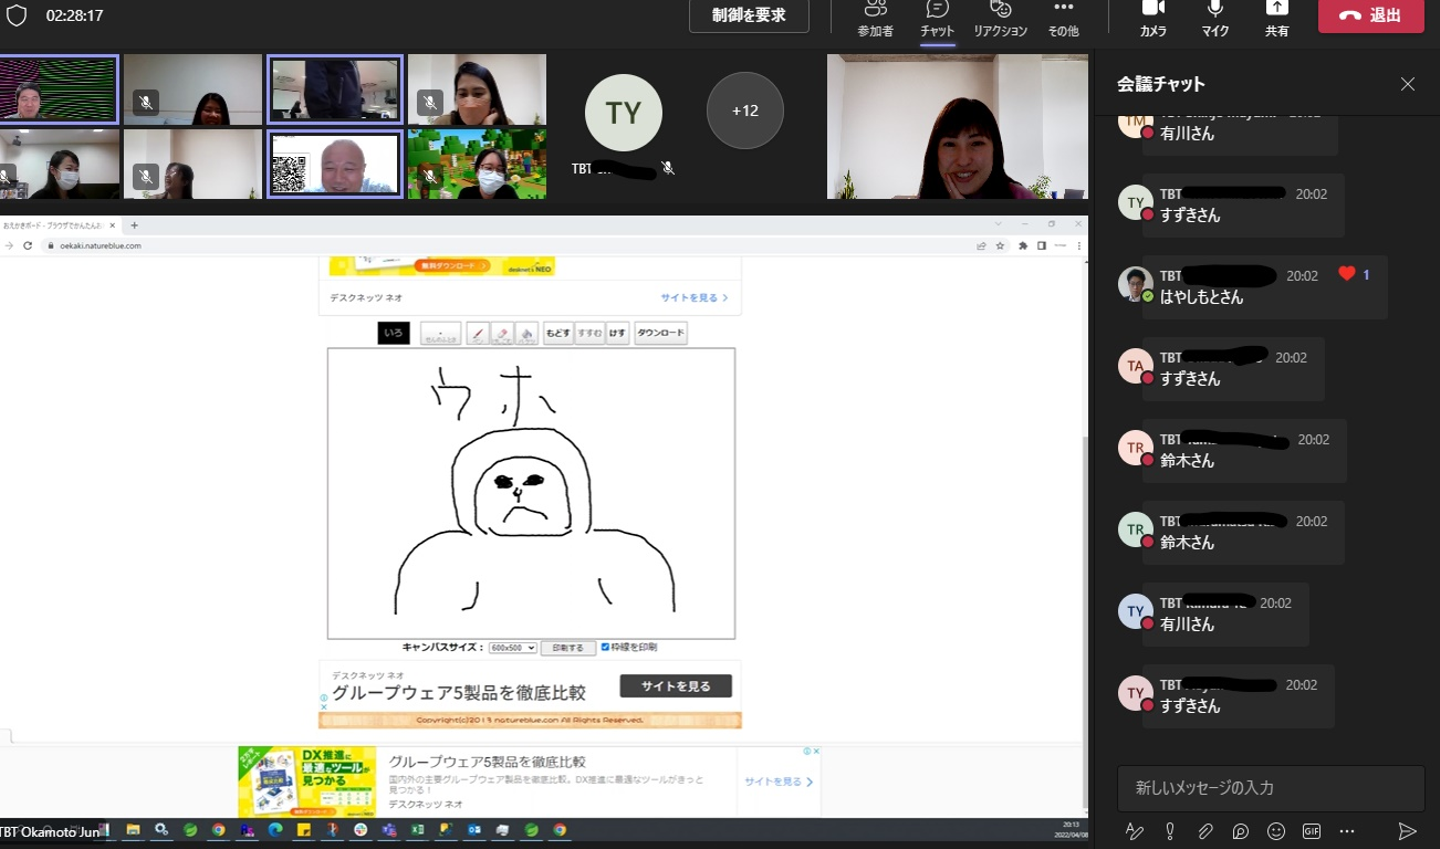Select the eraser tool in drawing toolbar

[502, 333]
